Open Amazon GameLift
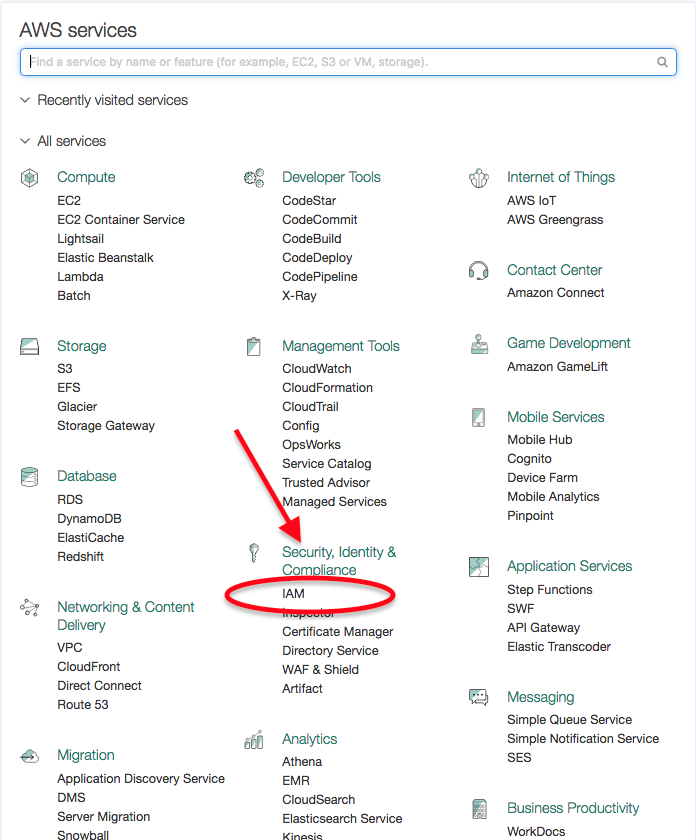 [x=557, y=367]
